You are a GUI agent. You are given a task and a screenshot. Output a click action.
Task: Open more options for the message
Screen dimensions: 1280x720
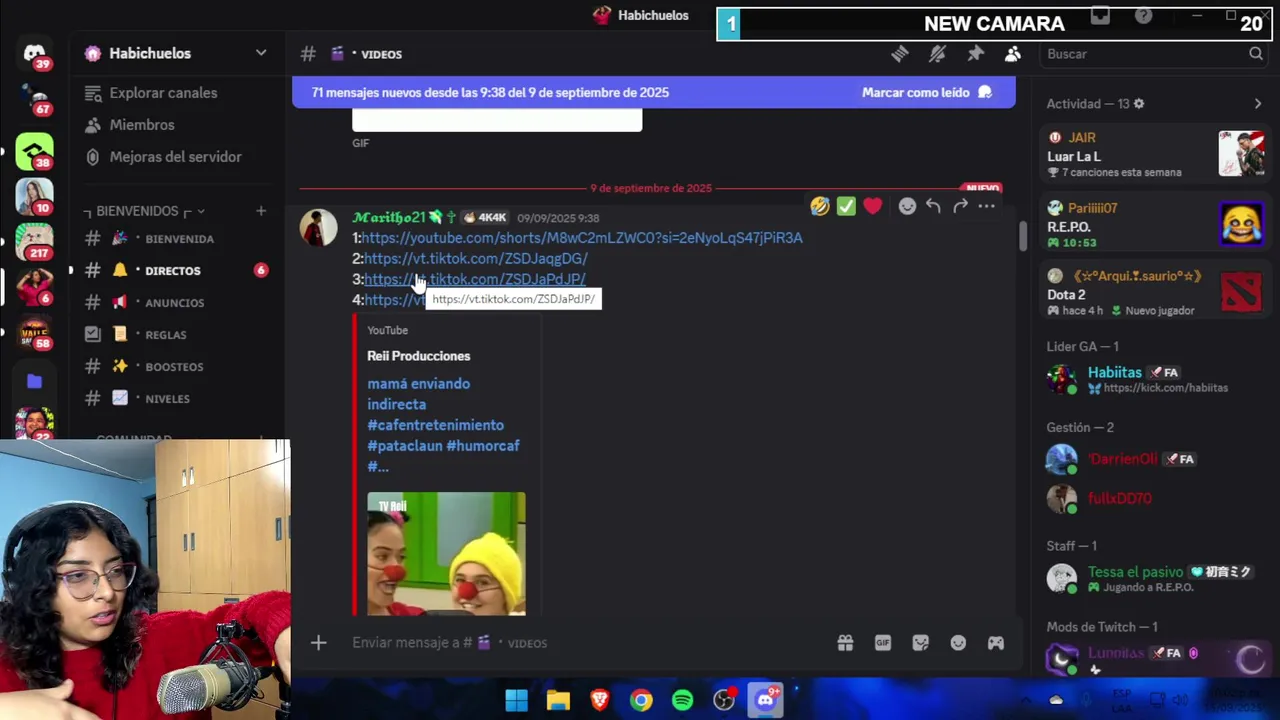click(x=987, y=206)
